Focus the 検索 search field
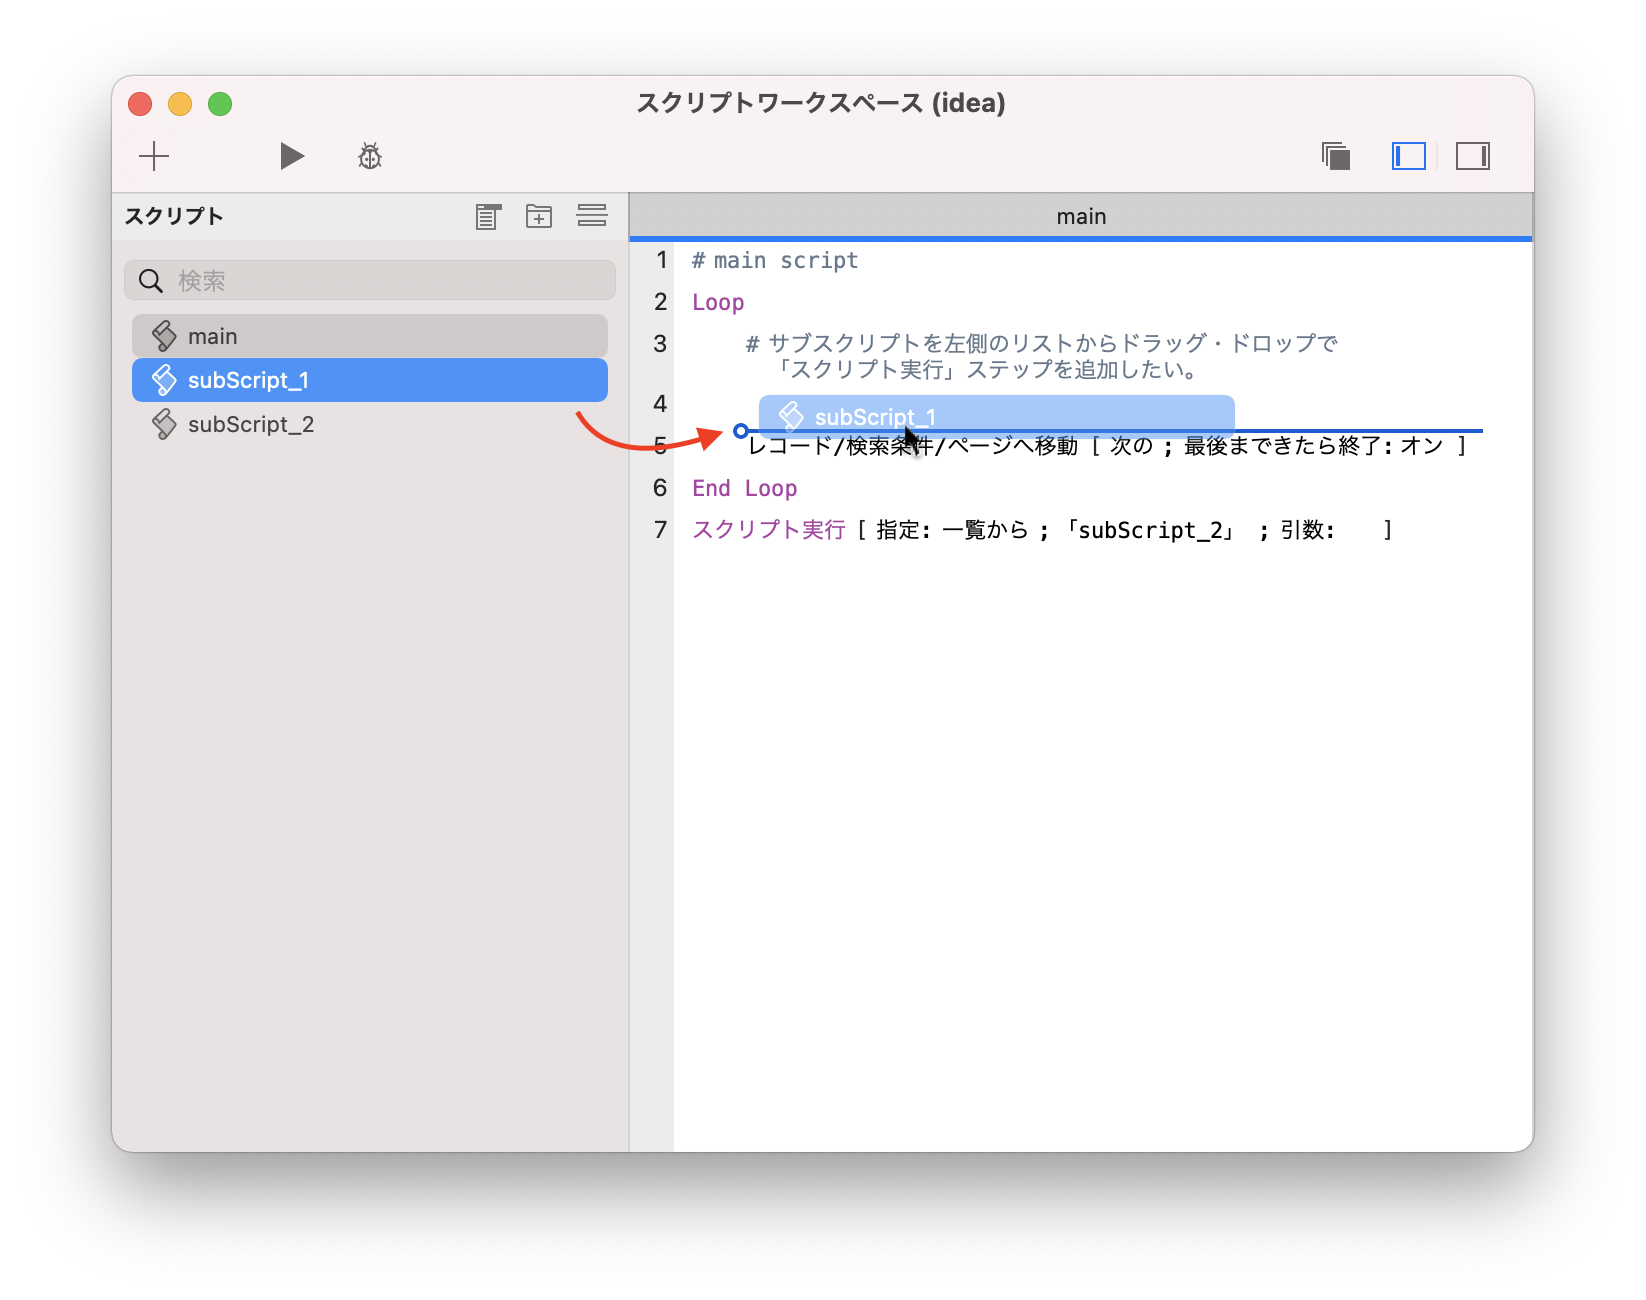This screenshot has height=1300, width=1646. (370, 280)
